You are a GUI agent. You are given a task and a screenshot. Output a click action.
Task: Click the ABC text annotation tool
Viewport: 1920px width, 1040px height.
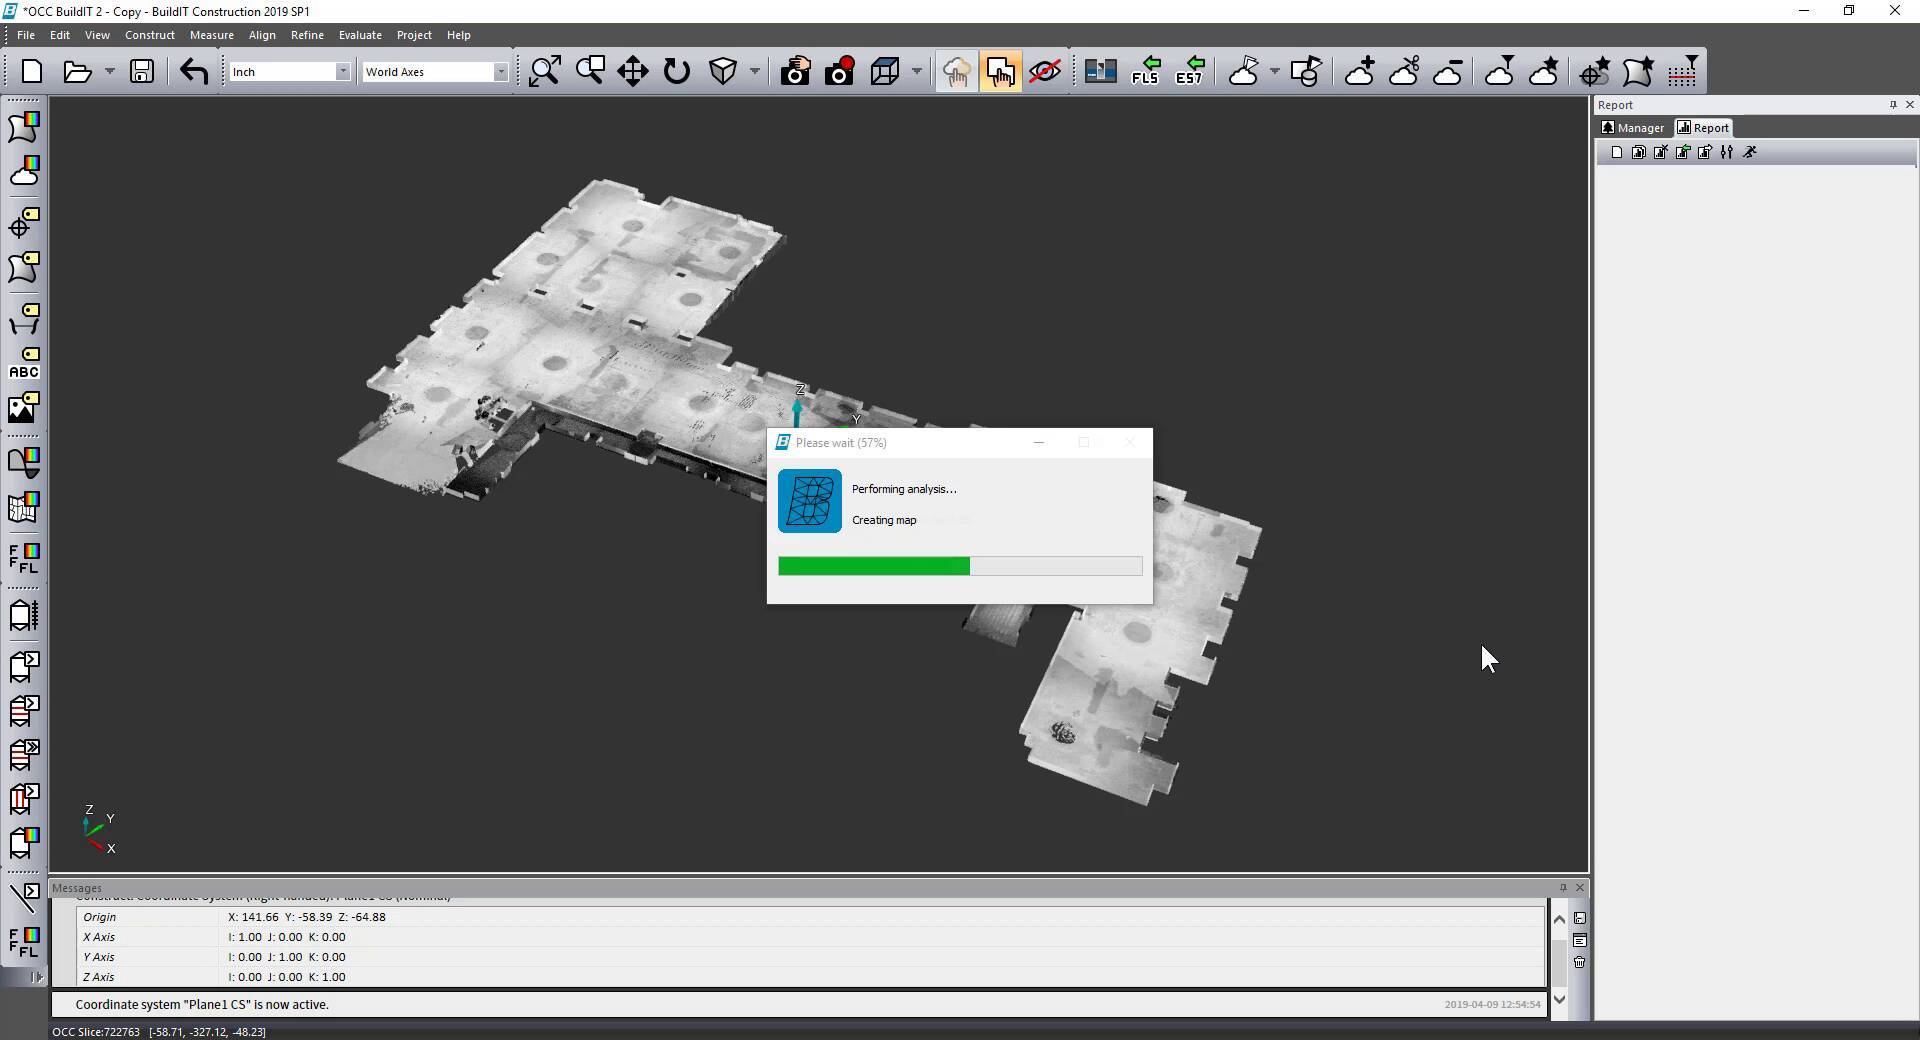(x=24, y=364)
